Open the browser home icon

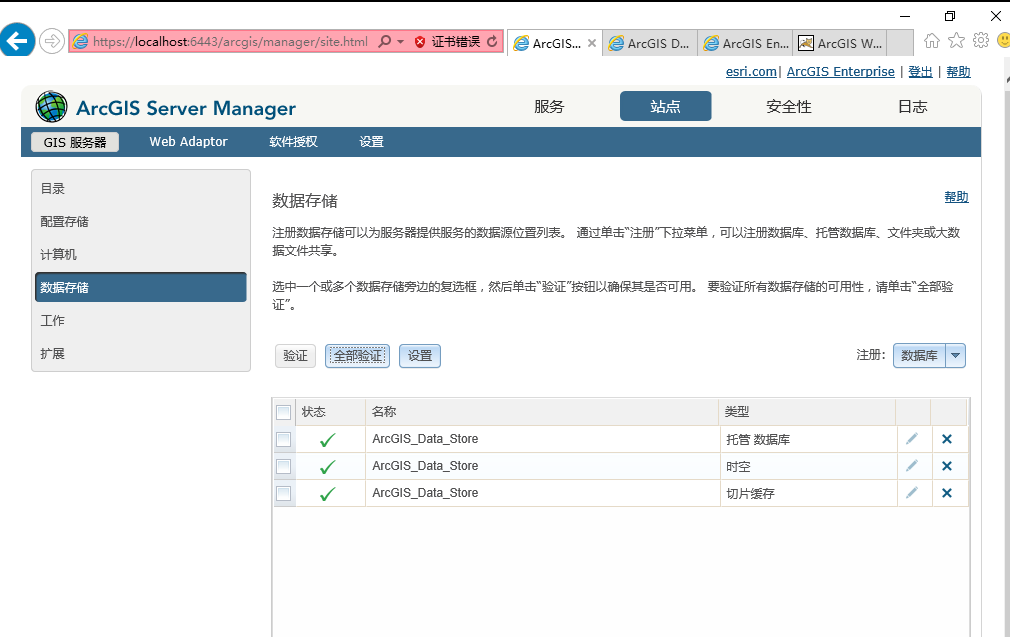931,41
